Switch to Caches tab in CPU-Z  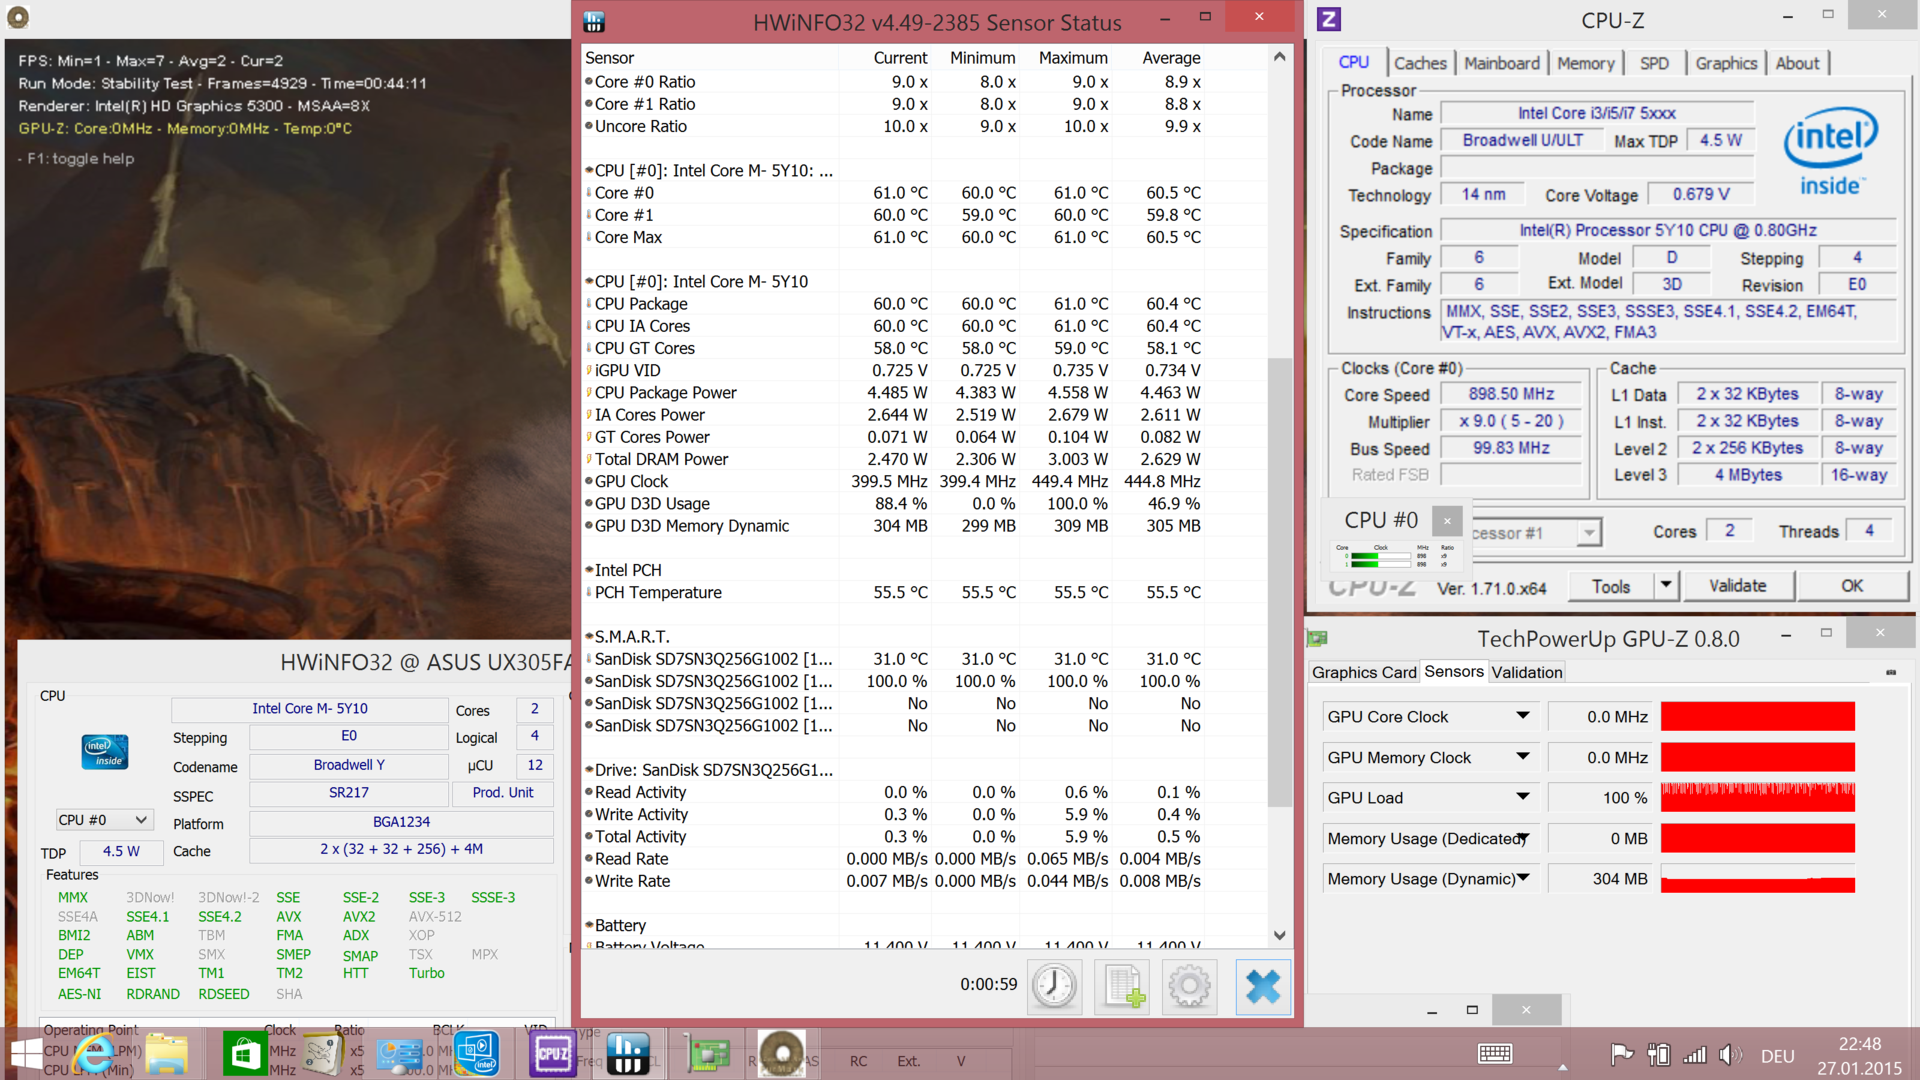[1420, 63]
